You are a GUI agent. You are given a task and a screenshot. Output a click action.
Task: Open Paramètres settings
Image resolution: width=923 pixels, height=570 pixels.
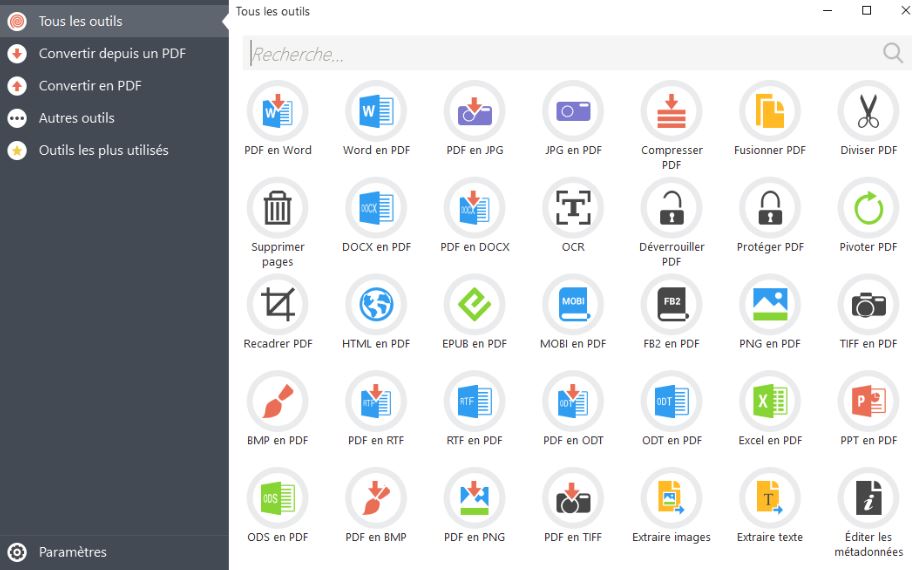[x=114, y=552]
